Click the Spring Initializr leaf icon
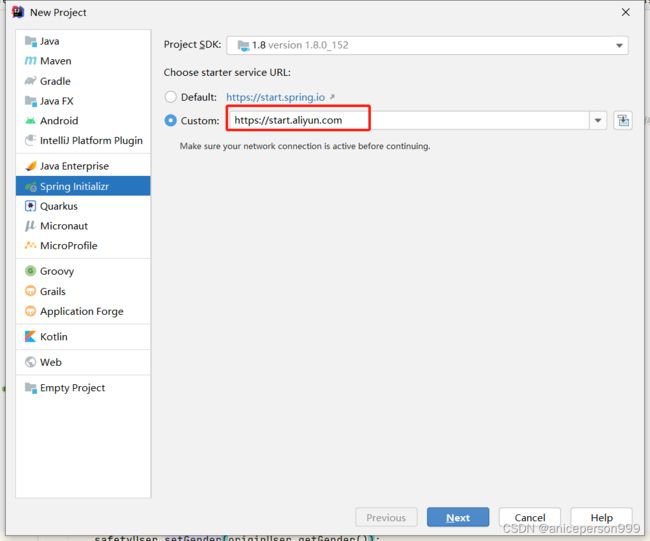Image resolution: width=650 pixels, height=541 pixels. click(x=31, y=187)
